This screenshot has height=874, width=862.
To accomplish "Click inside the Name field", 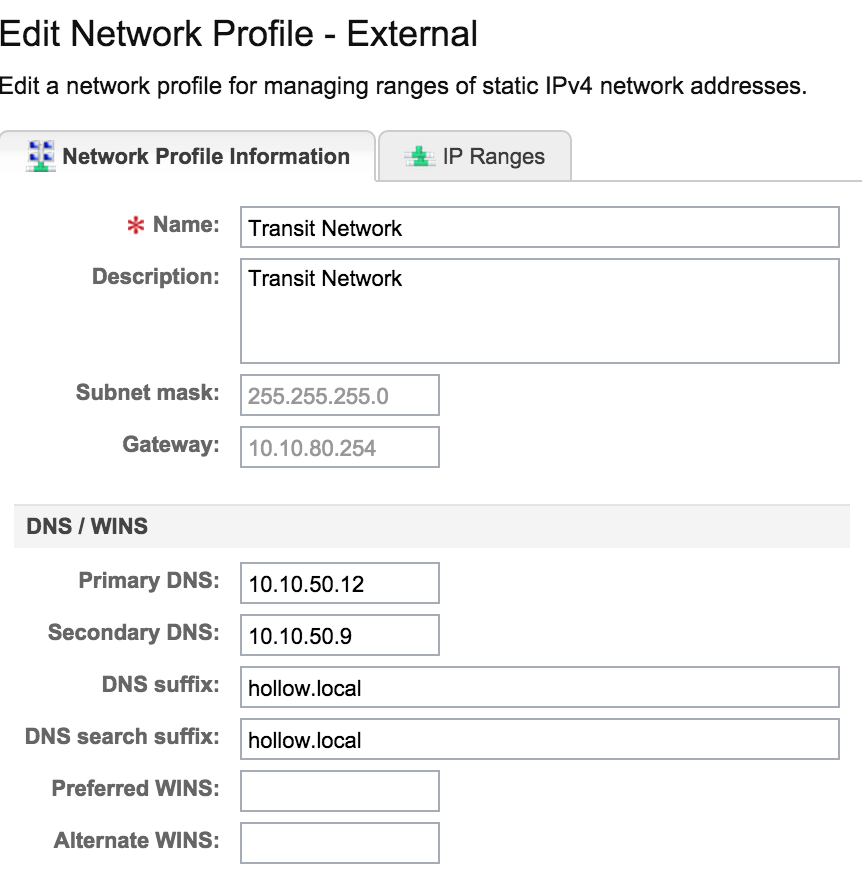I will coord(538,227).
